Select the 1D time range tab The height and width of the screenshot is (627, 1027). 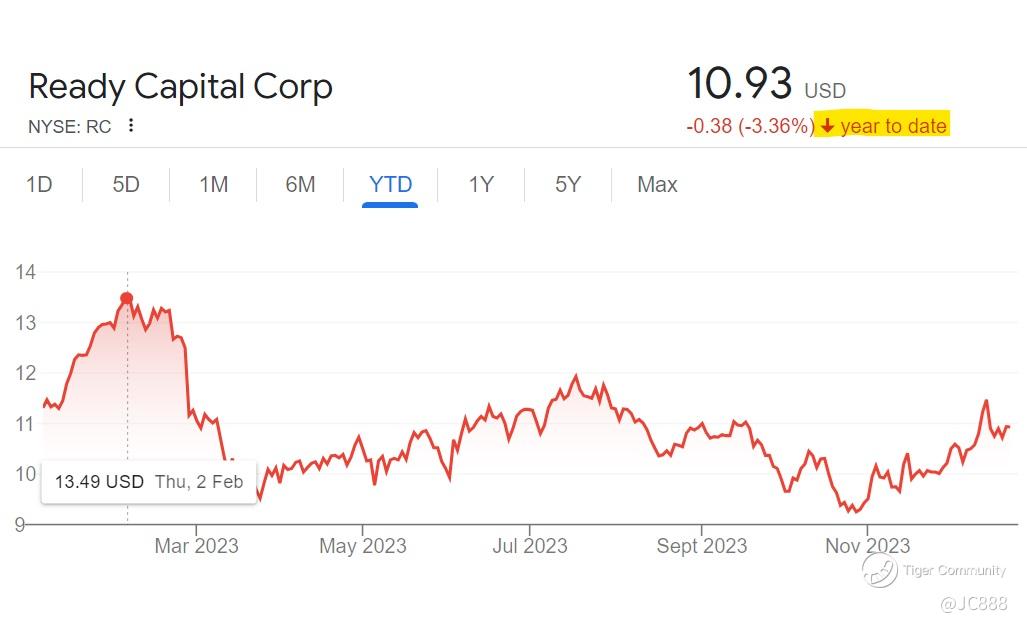[39, 185]
